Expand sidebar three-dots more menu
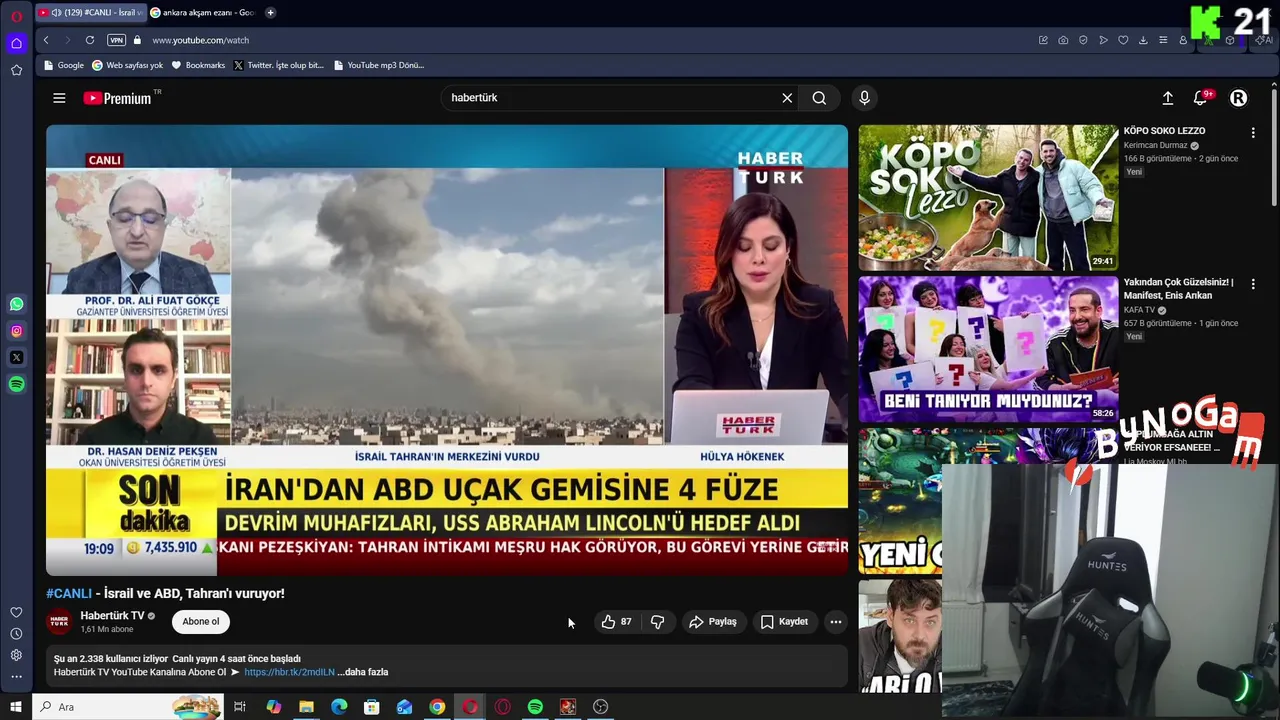The image size is (1280, 720). pos(16,677)
